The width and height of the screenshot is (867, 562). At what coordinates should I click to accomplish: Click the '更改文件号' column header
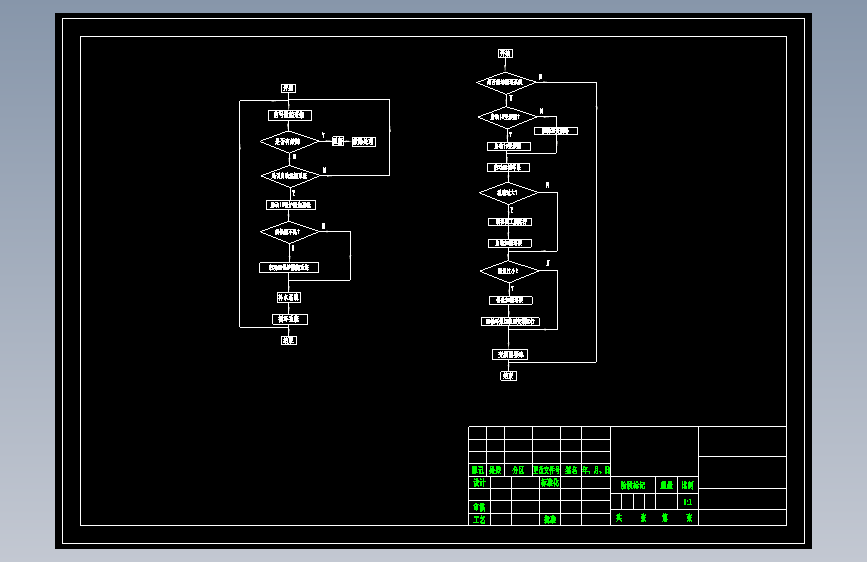point(546,470)
